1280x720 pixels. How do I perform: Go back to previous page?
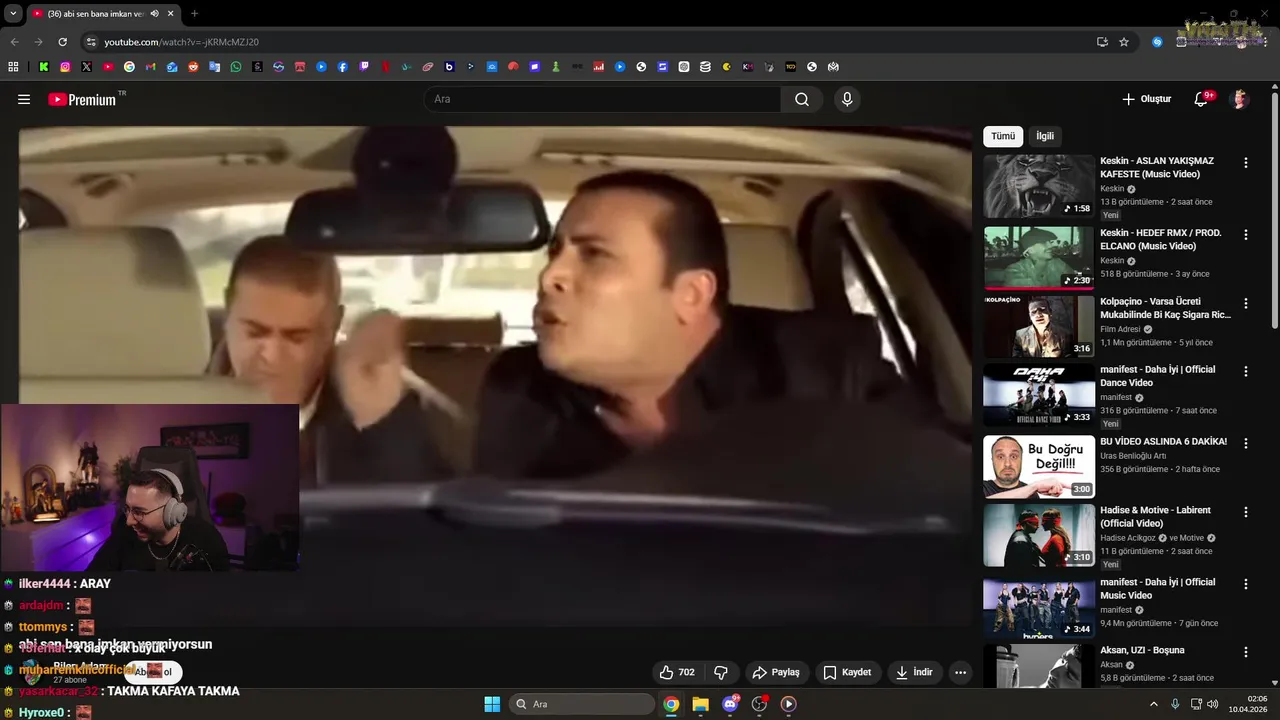(x=14, y=42)
